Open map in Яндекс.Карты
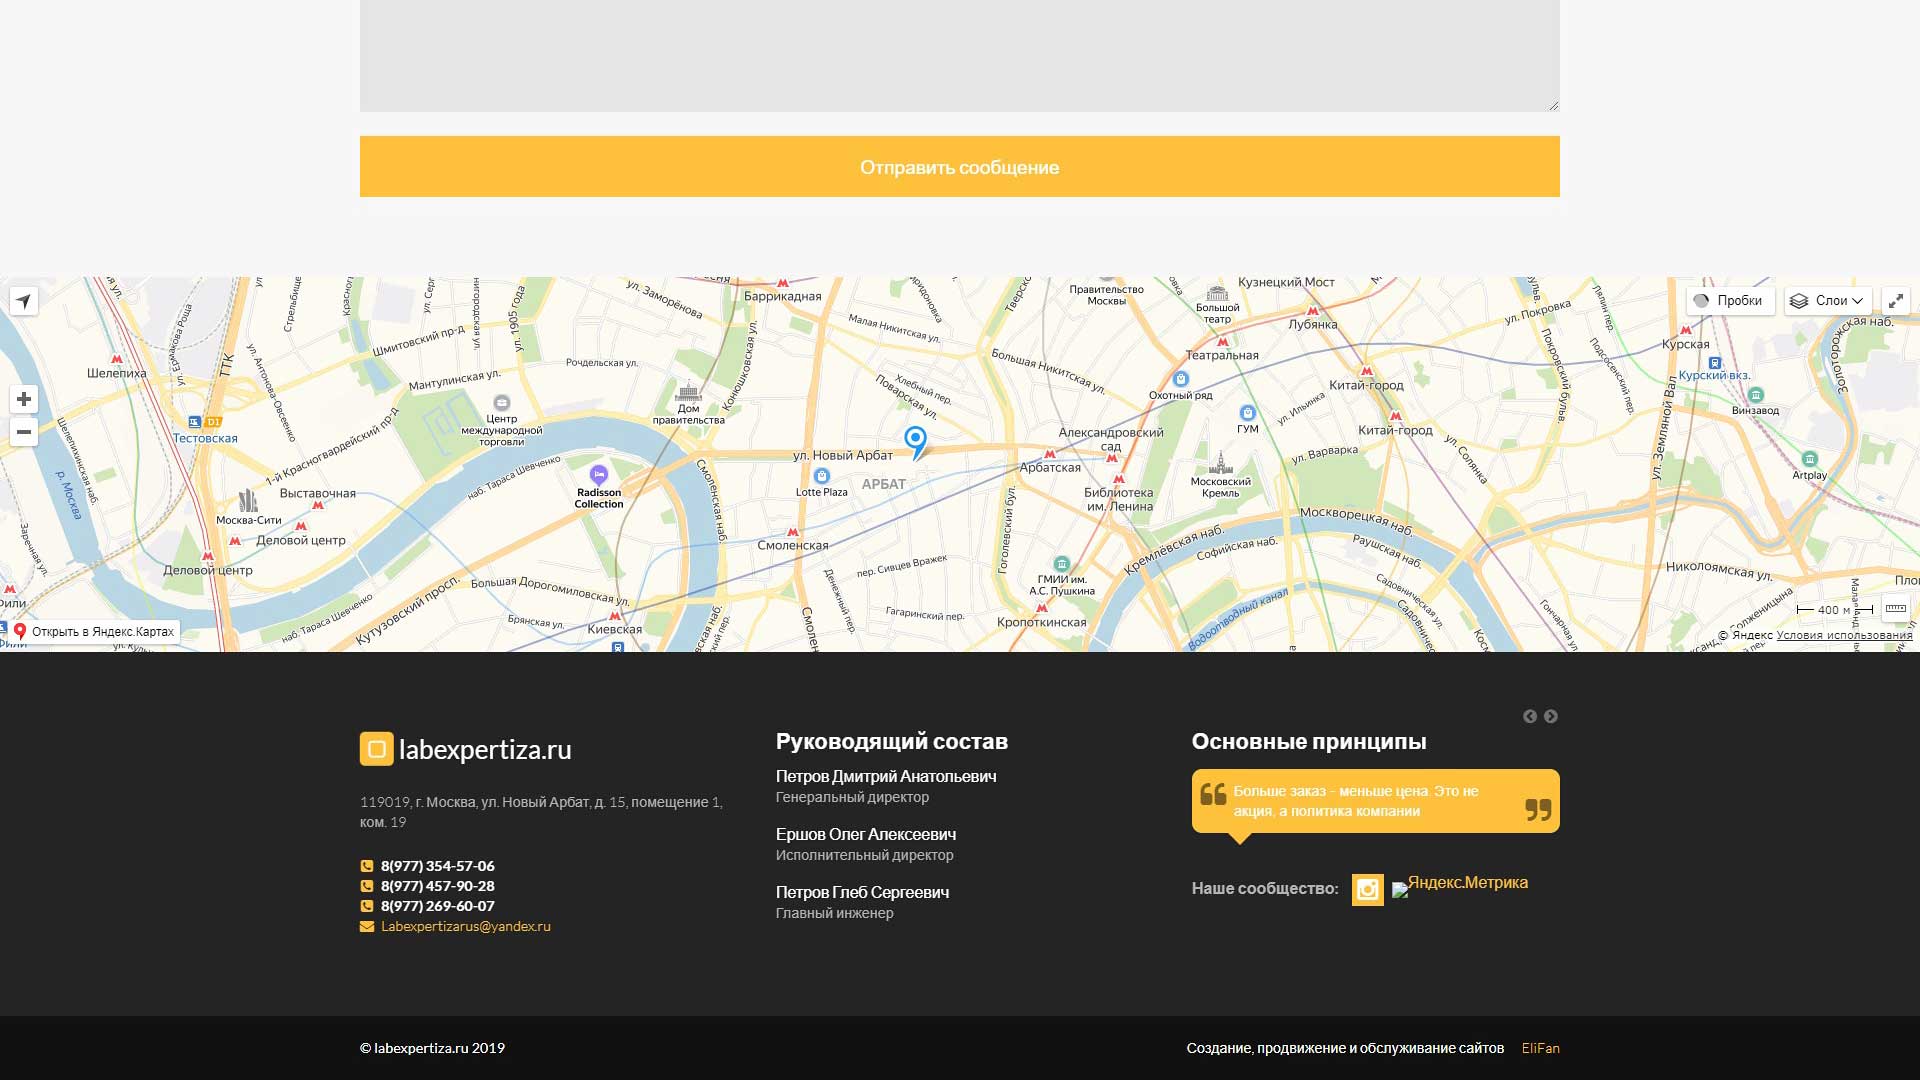This screenshot has height=1080, width=1920. click(93, 631)
